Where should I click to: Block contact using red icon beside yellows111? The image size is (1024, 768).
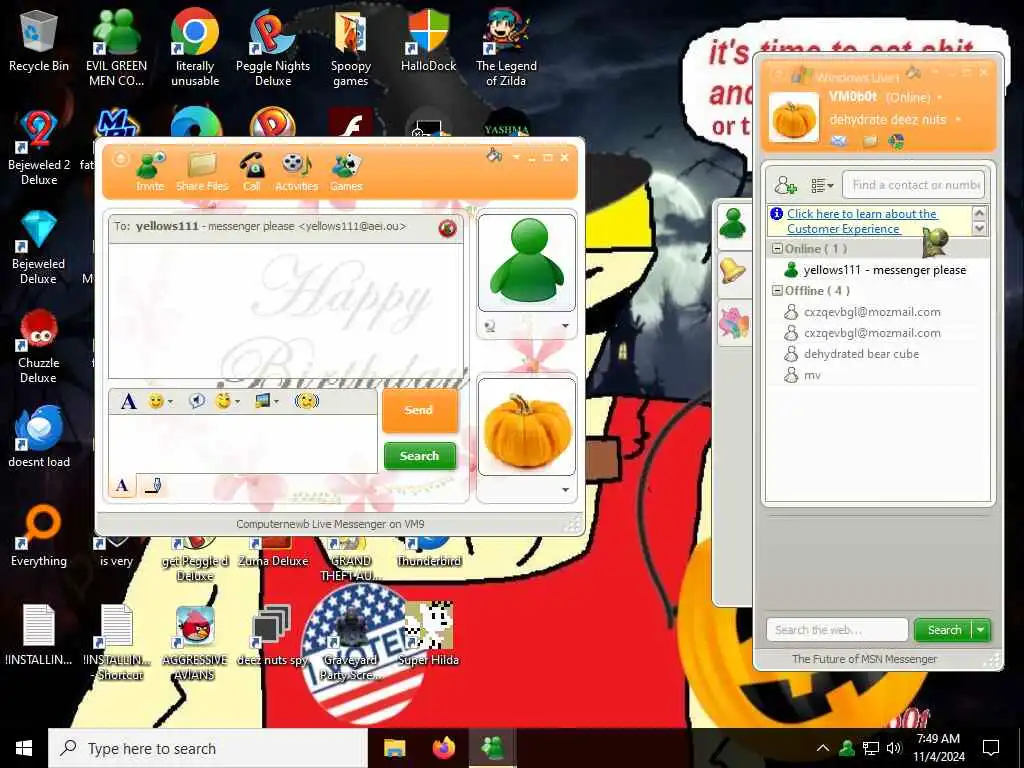(x=447, y=228)
